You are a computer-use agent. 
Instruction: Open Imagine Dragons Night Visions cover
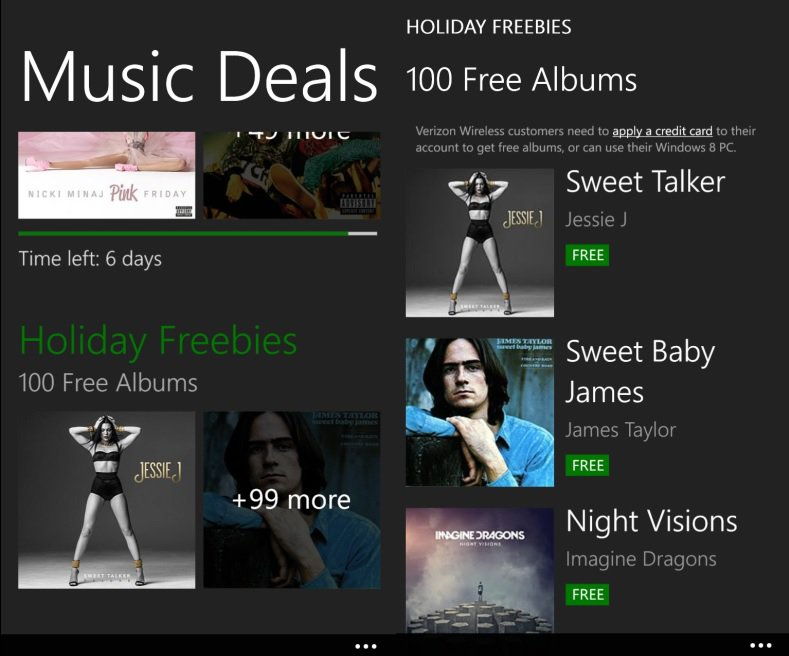pyautogui.click(x=480, y=570)
